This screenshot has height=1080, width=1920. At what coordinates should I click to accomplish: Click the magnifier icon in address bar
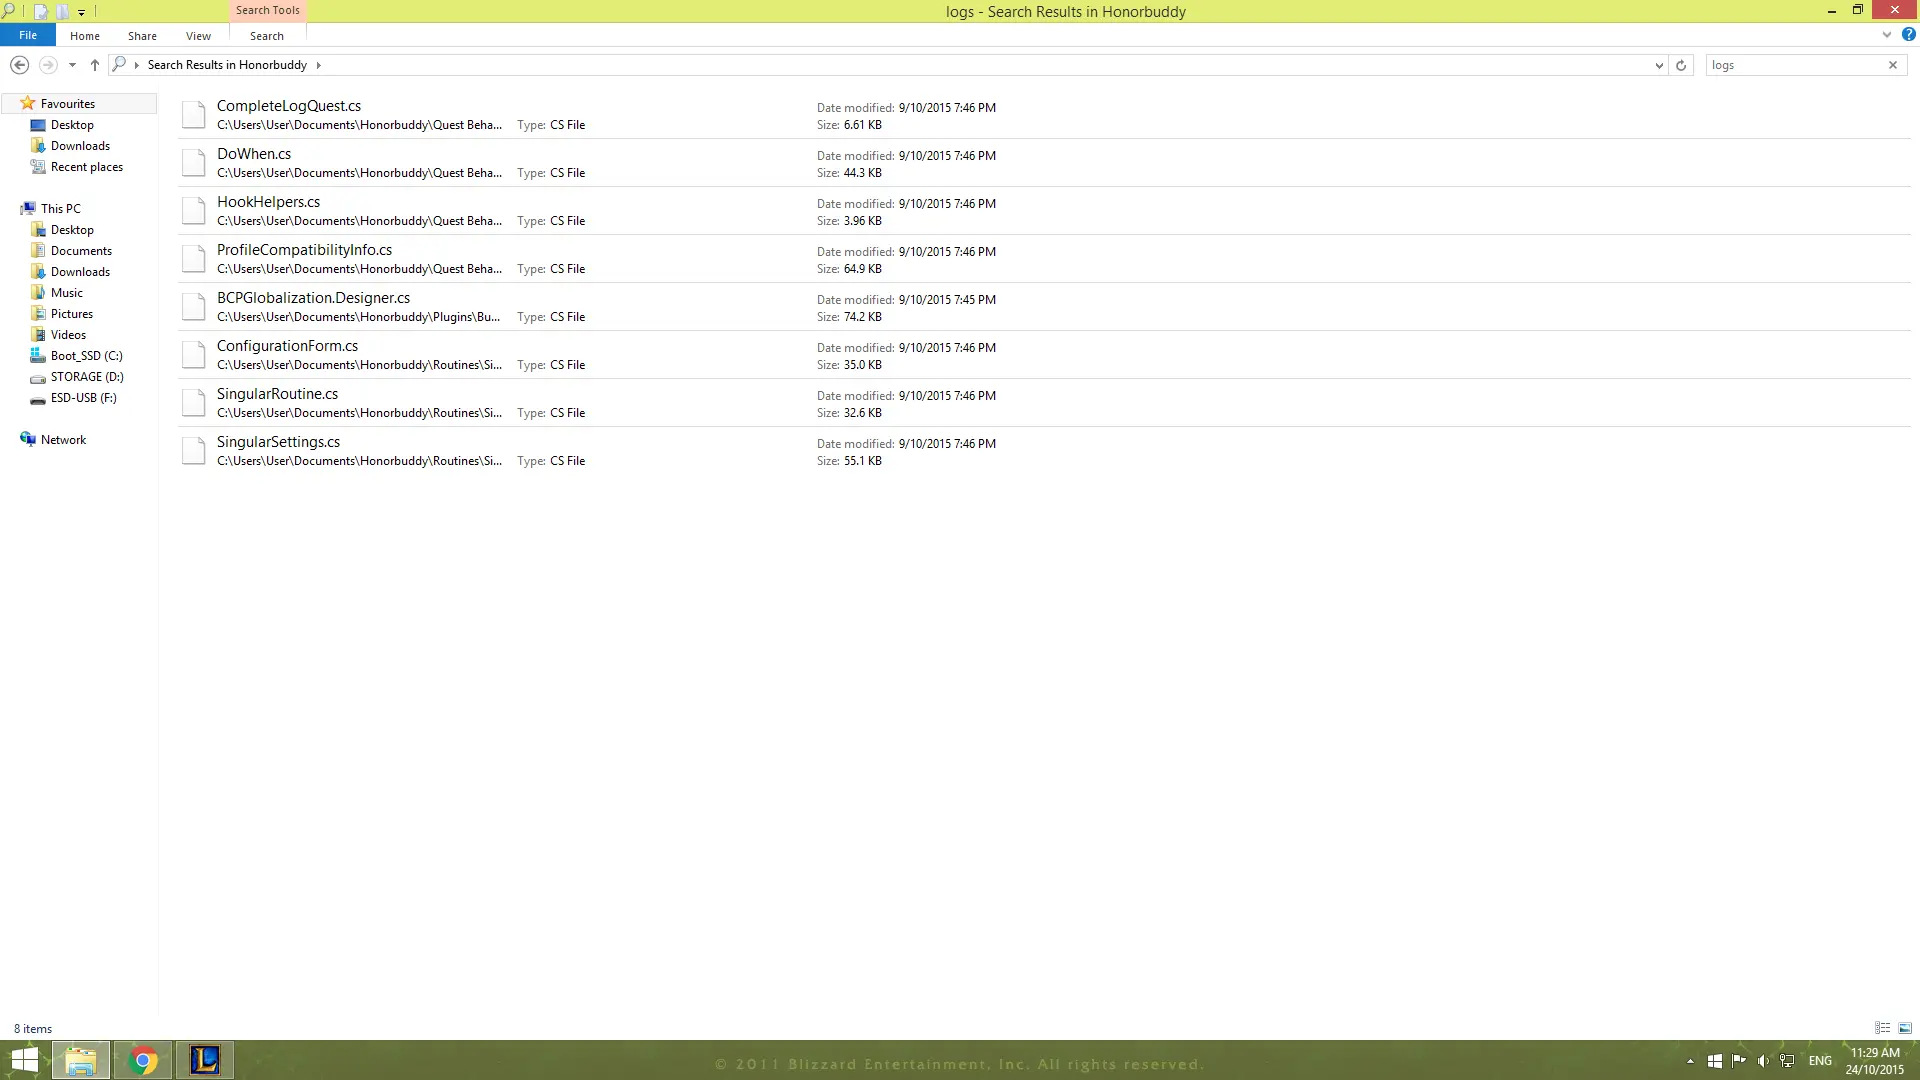tap(119, 64)
